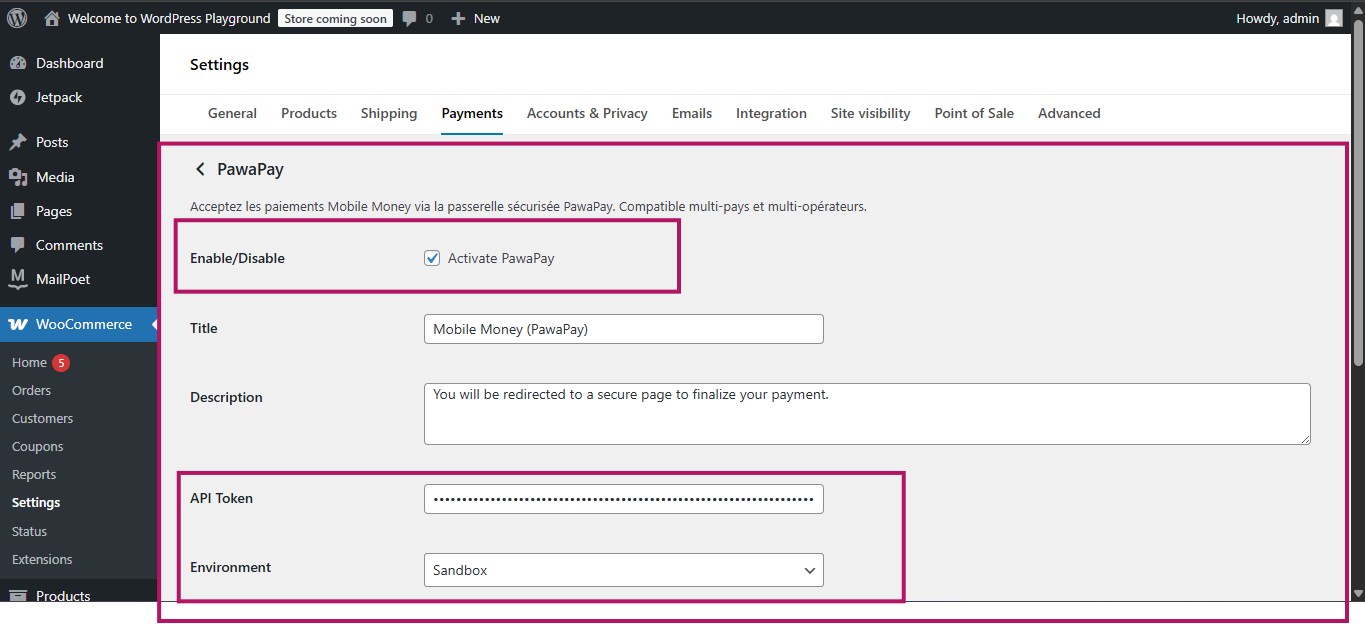Click the Pages sidebar icon
This screenshot has height=624, width=1365.
point(18,211)
